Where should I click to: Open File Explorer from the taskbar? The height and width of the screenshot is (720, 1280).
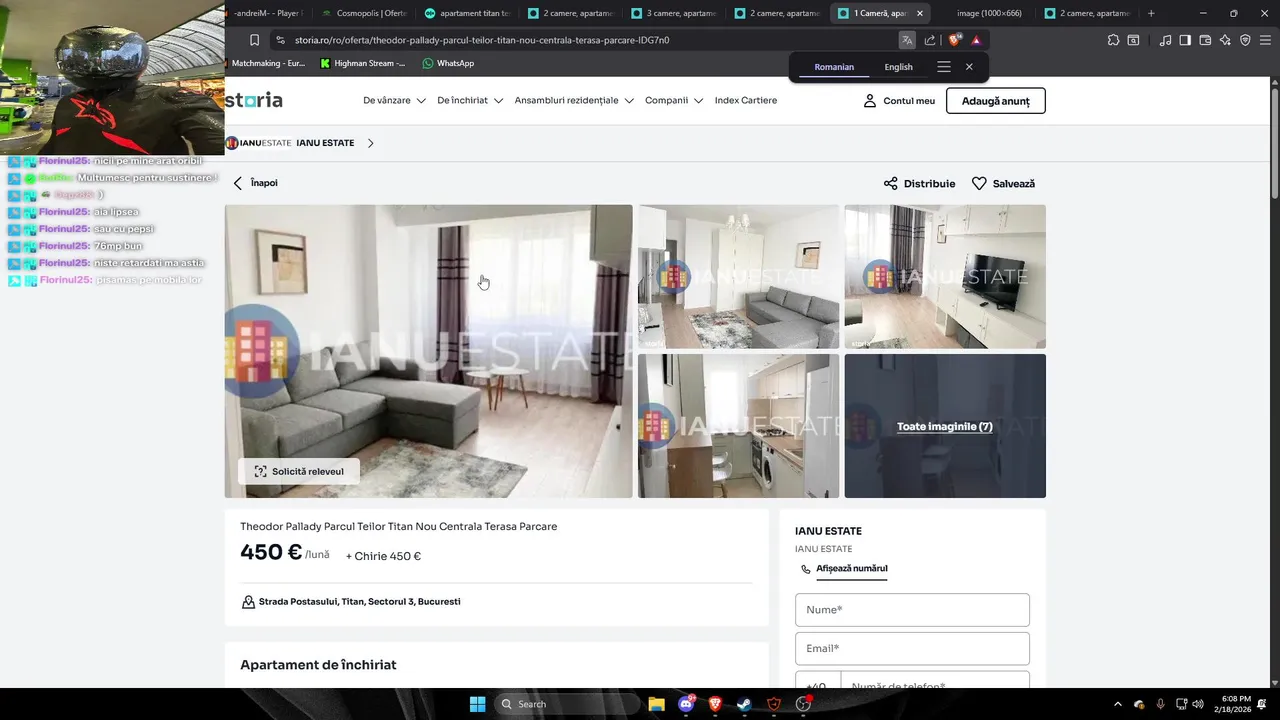[656, 704]
